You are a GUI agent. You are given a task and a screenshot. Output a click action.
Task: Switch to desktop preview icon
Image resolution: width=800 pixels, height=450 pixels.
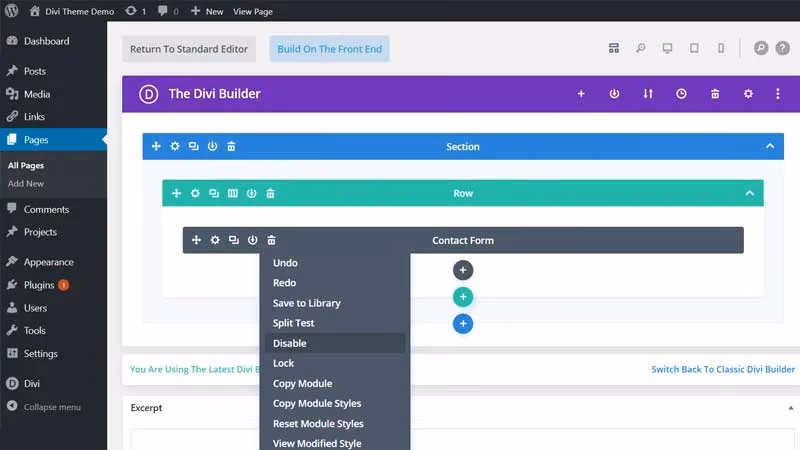pyautogui.click(x=667, y=48)
